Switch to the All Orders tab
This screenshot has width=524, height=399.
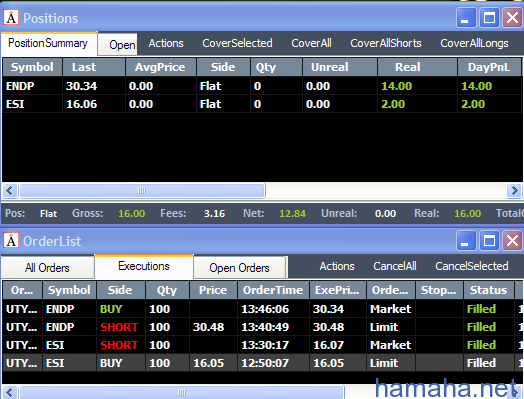click(x=47, y=268)
